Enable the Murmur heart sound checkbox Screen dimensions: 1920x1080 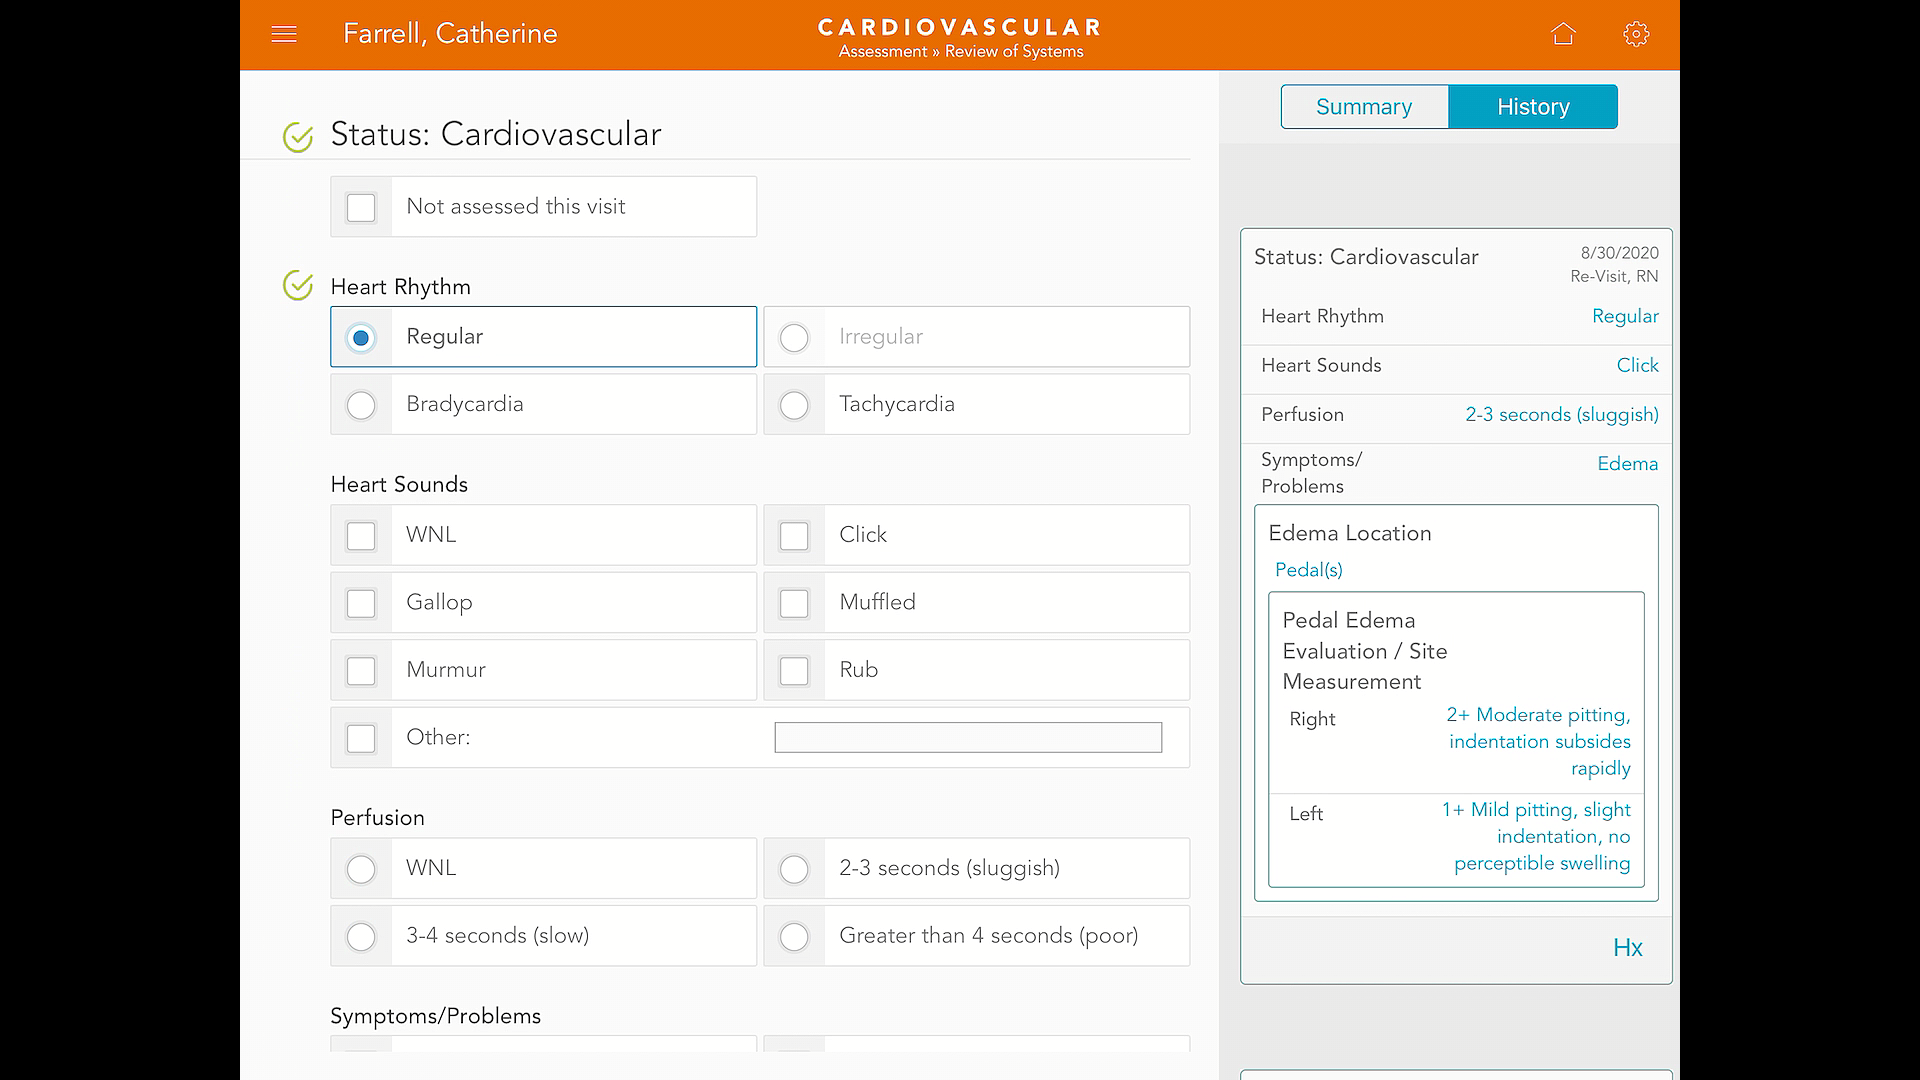[361, 671]
